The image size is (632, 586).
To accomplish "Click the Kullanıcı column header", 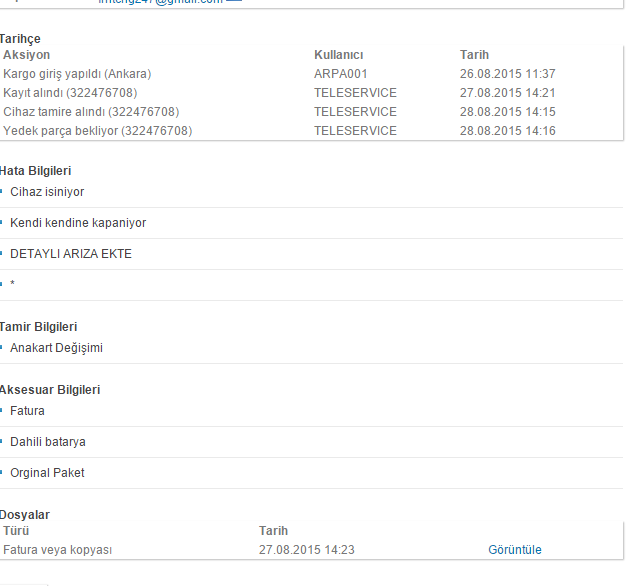I will tap(338, 55).
